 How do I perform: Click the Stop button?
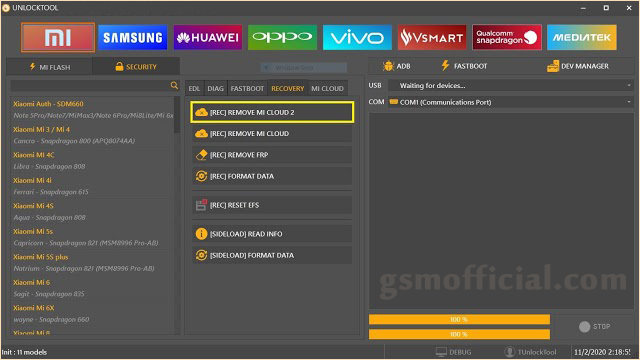tap(595, 327)
